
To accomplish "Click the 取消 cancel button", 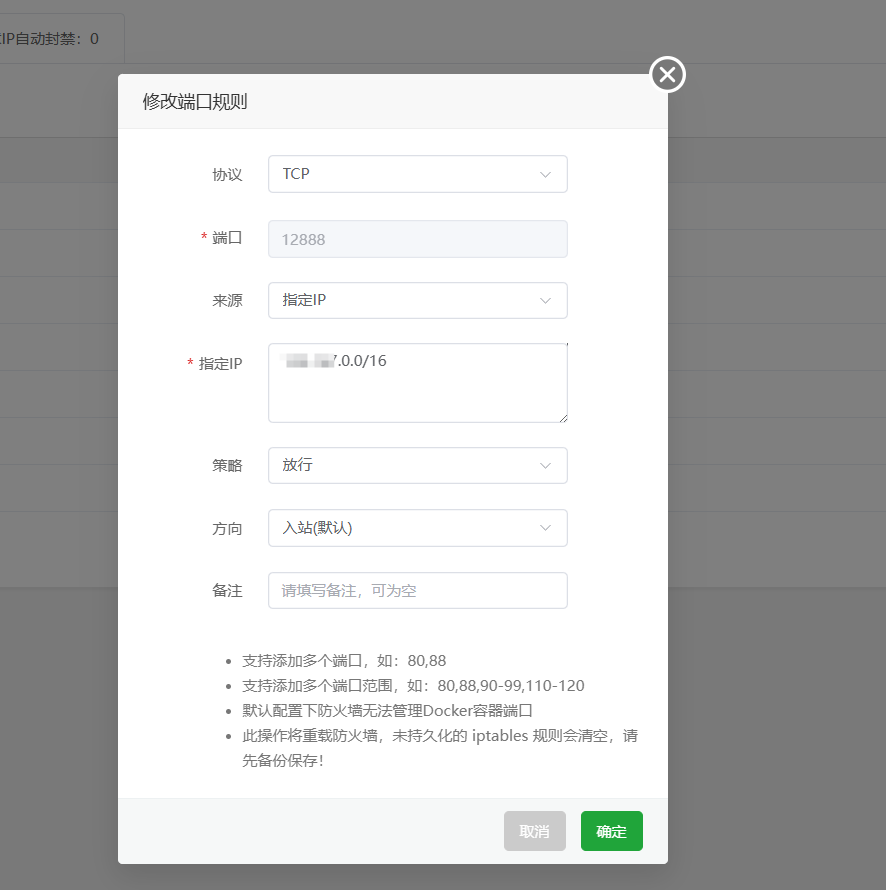I will point(535,831).
